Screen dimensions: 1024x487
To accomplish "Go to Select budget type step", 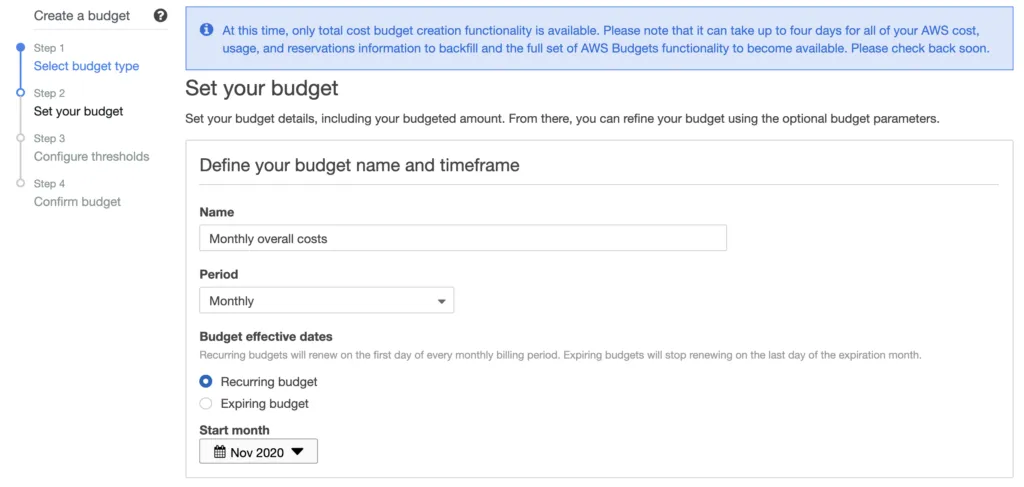I will (86, 66).
